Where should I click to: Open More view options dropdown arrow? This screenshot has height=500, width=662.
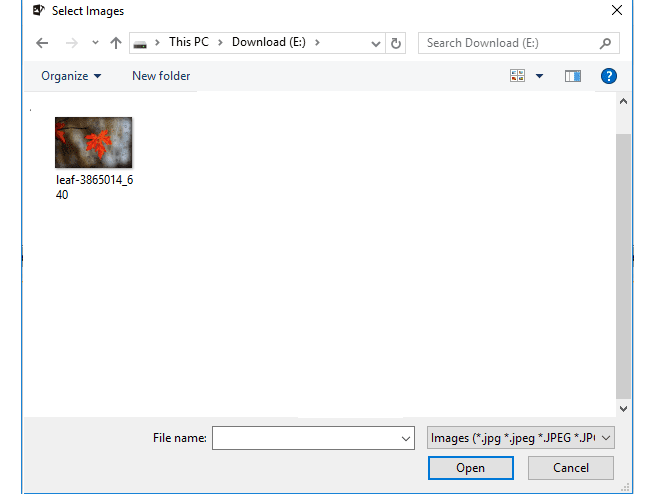[x=539, y=76]
